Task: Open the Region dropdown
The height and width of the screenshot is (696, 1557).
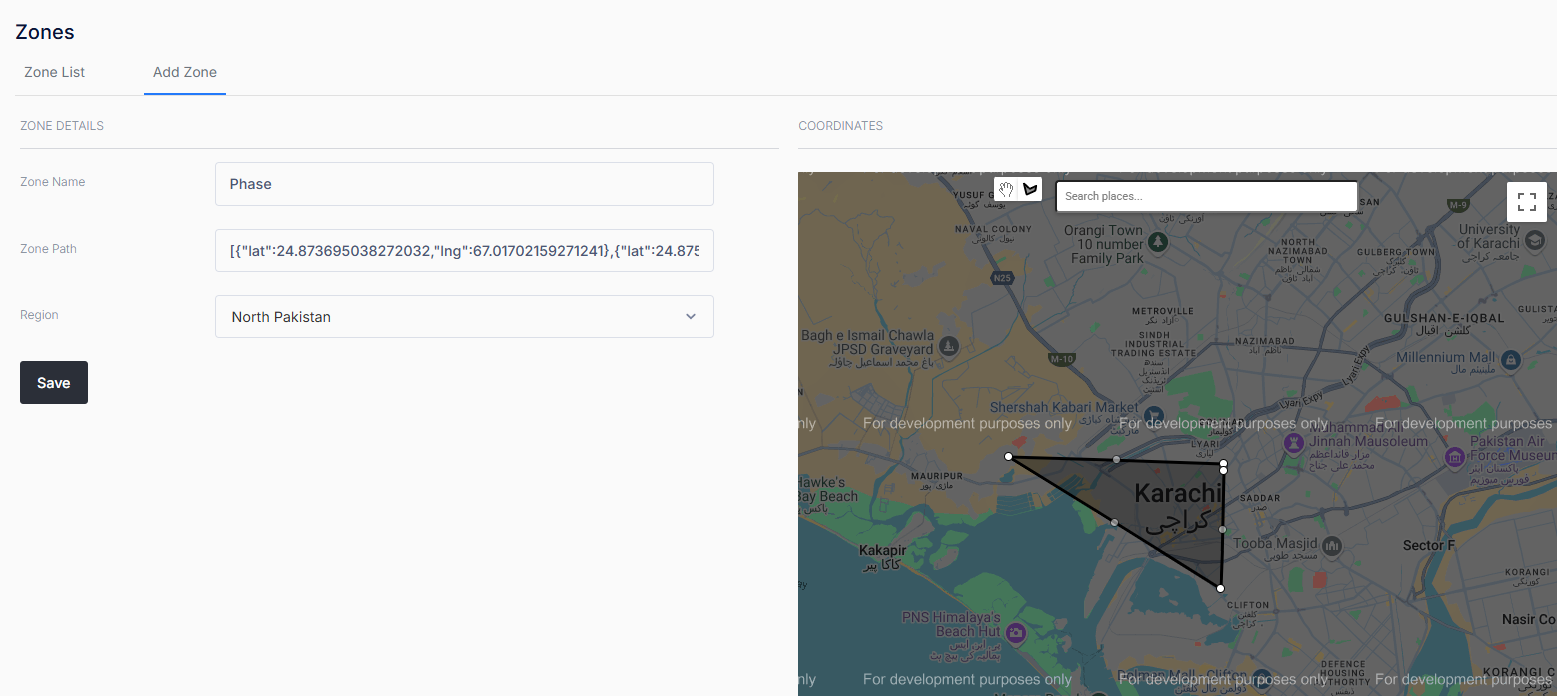Action: 464,316
